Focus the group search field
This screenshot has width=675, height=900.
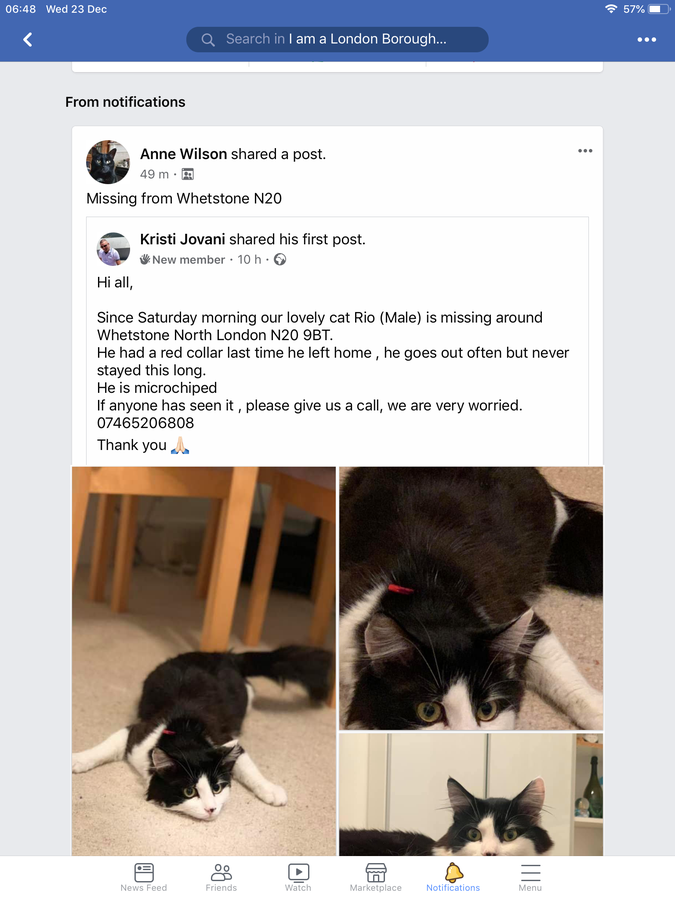338,39
